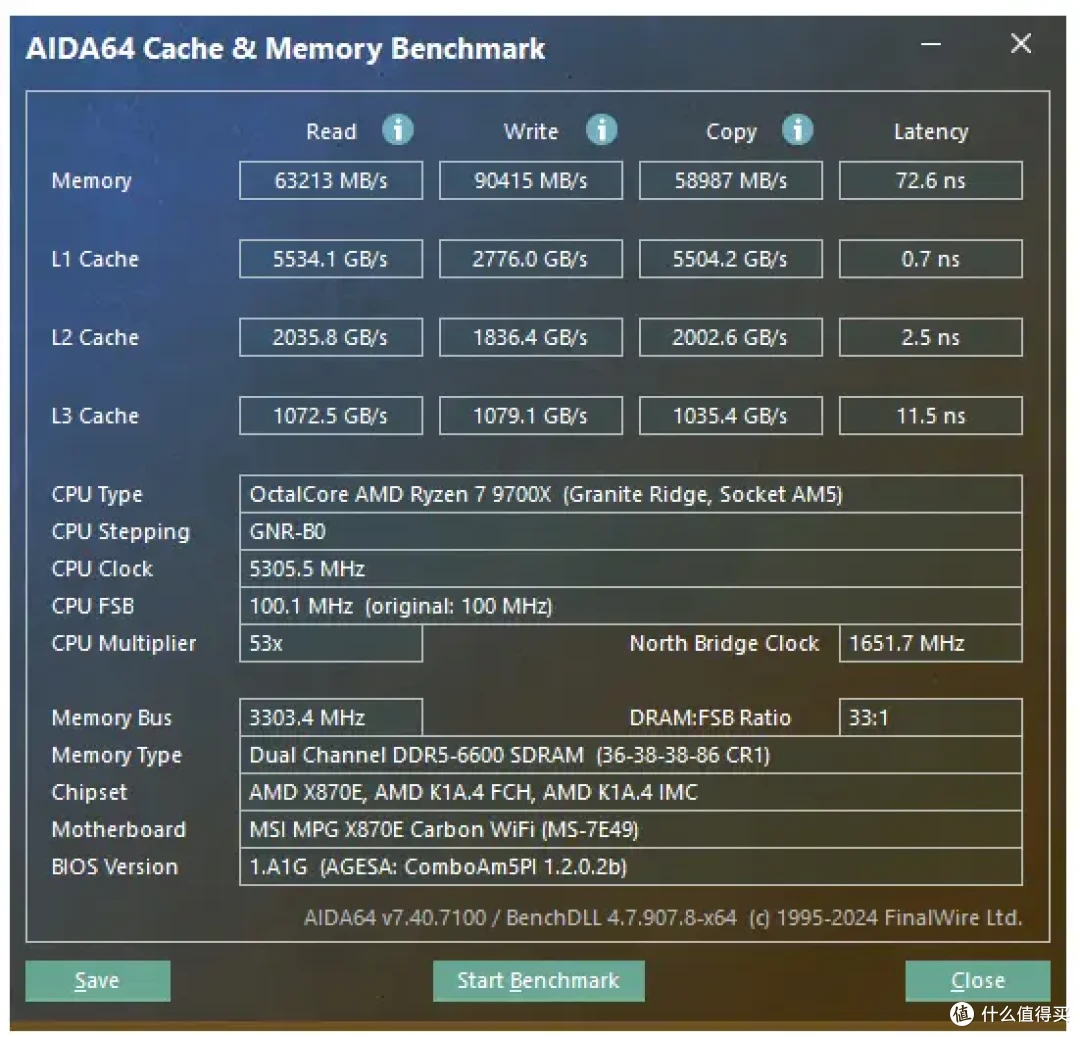Screen dimensions: 1080x1037
Task: Click the CPU Type field showing Ryzen 7 9700X
Action: tap(631, 494)
